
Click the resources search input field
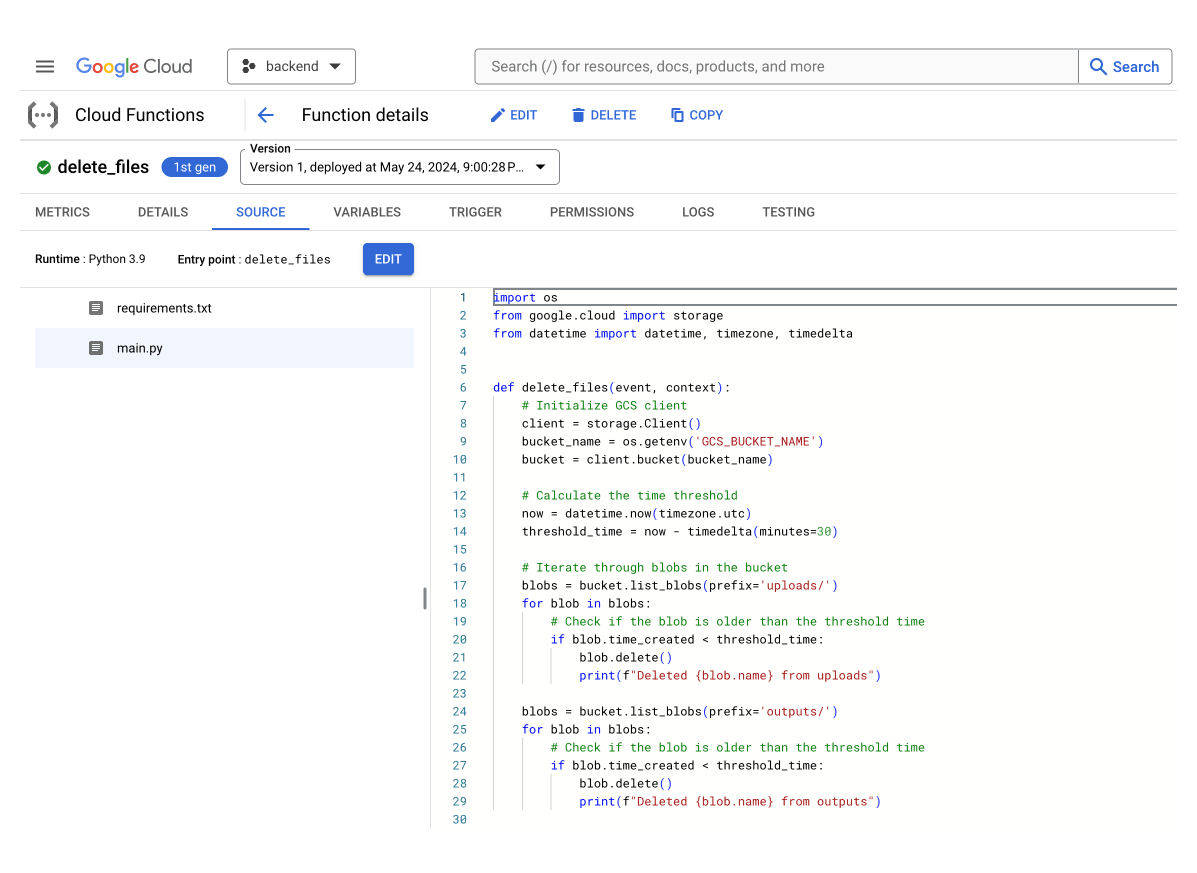pyautogui.click(x=775, y=67)
